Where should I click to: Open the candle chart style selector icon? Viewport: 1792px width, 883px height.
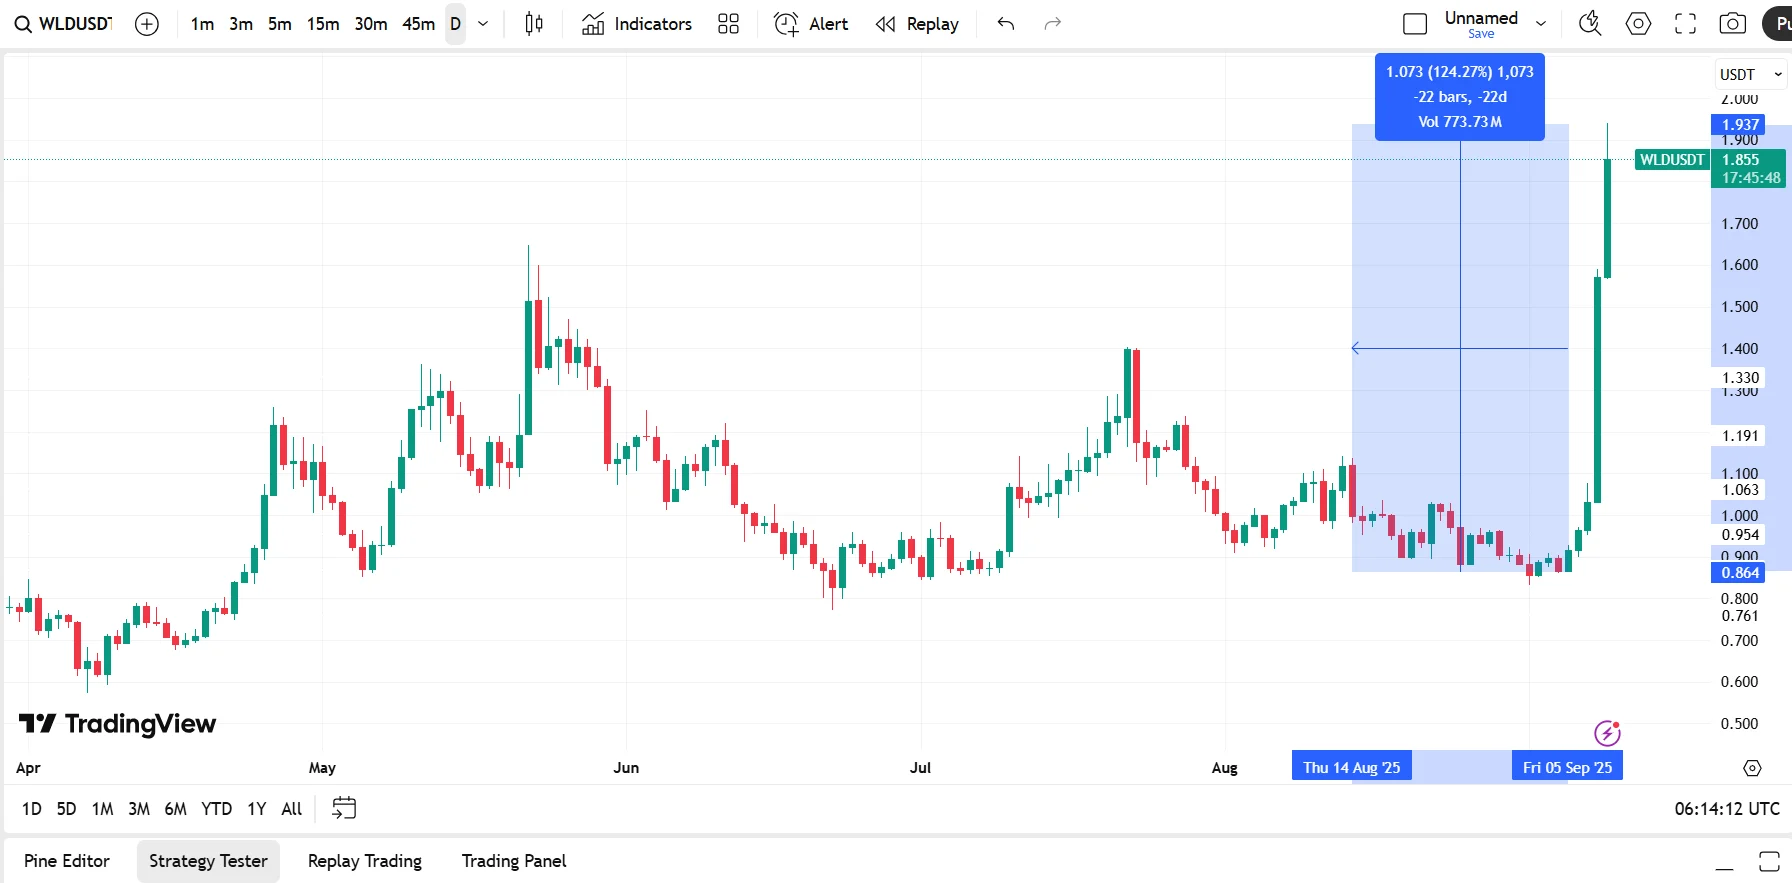click(x=533, y=23)
